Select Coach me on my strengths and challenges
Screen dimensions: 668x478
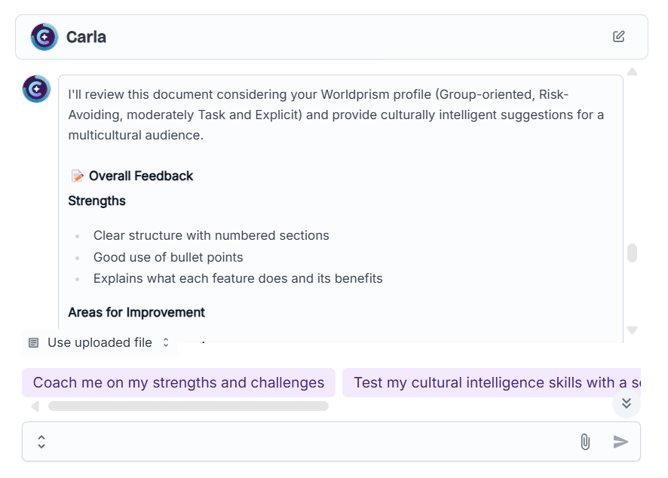click(179, 383)
